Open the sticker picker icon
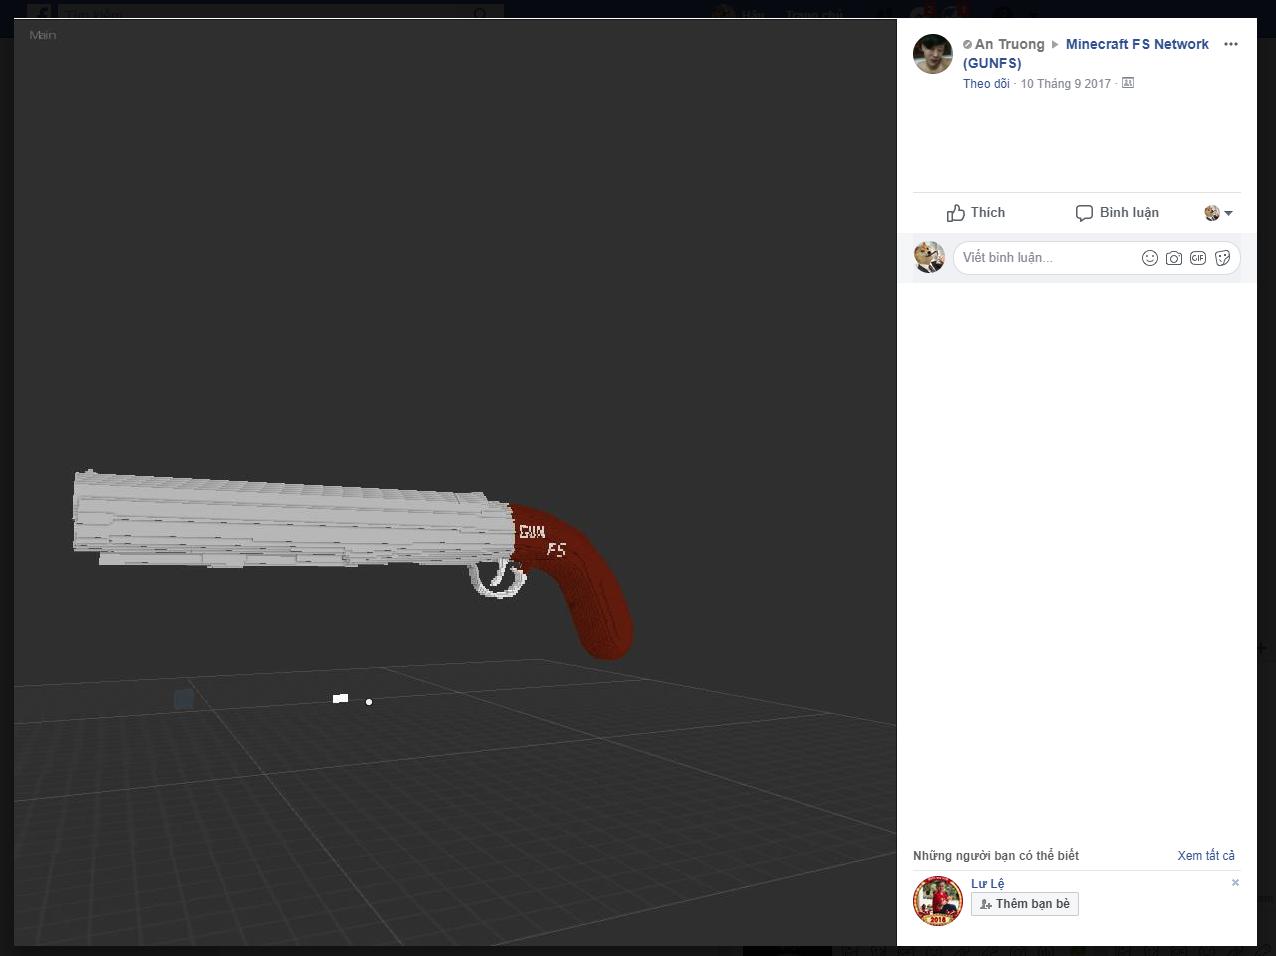Image resolution: width=1276 pixels, height=956 pixels. pos(1222,258)
